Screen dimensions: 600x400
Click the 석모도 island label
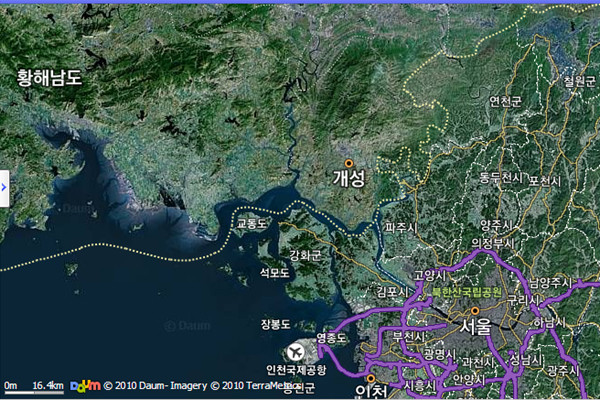coord(274,272)
